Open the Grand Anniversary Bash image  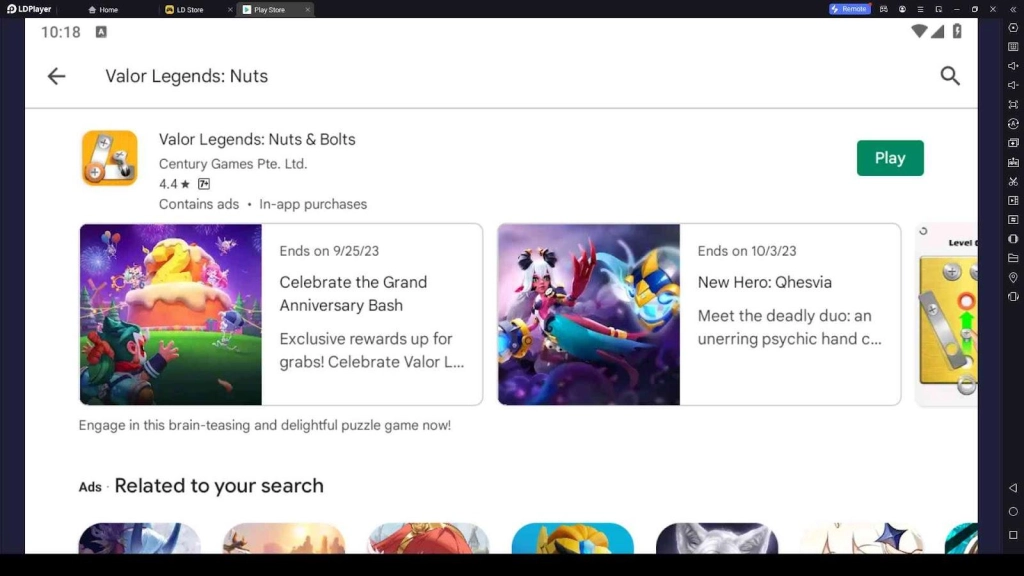[x=170, y=315]
